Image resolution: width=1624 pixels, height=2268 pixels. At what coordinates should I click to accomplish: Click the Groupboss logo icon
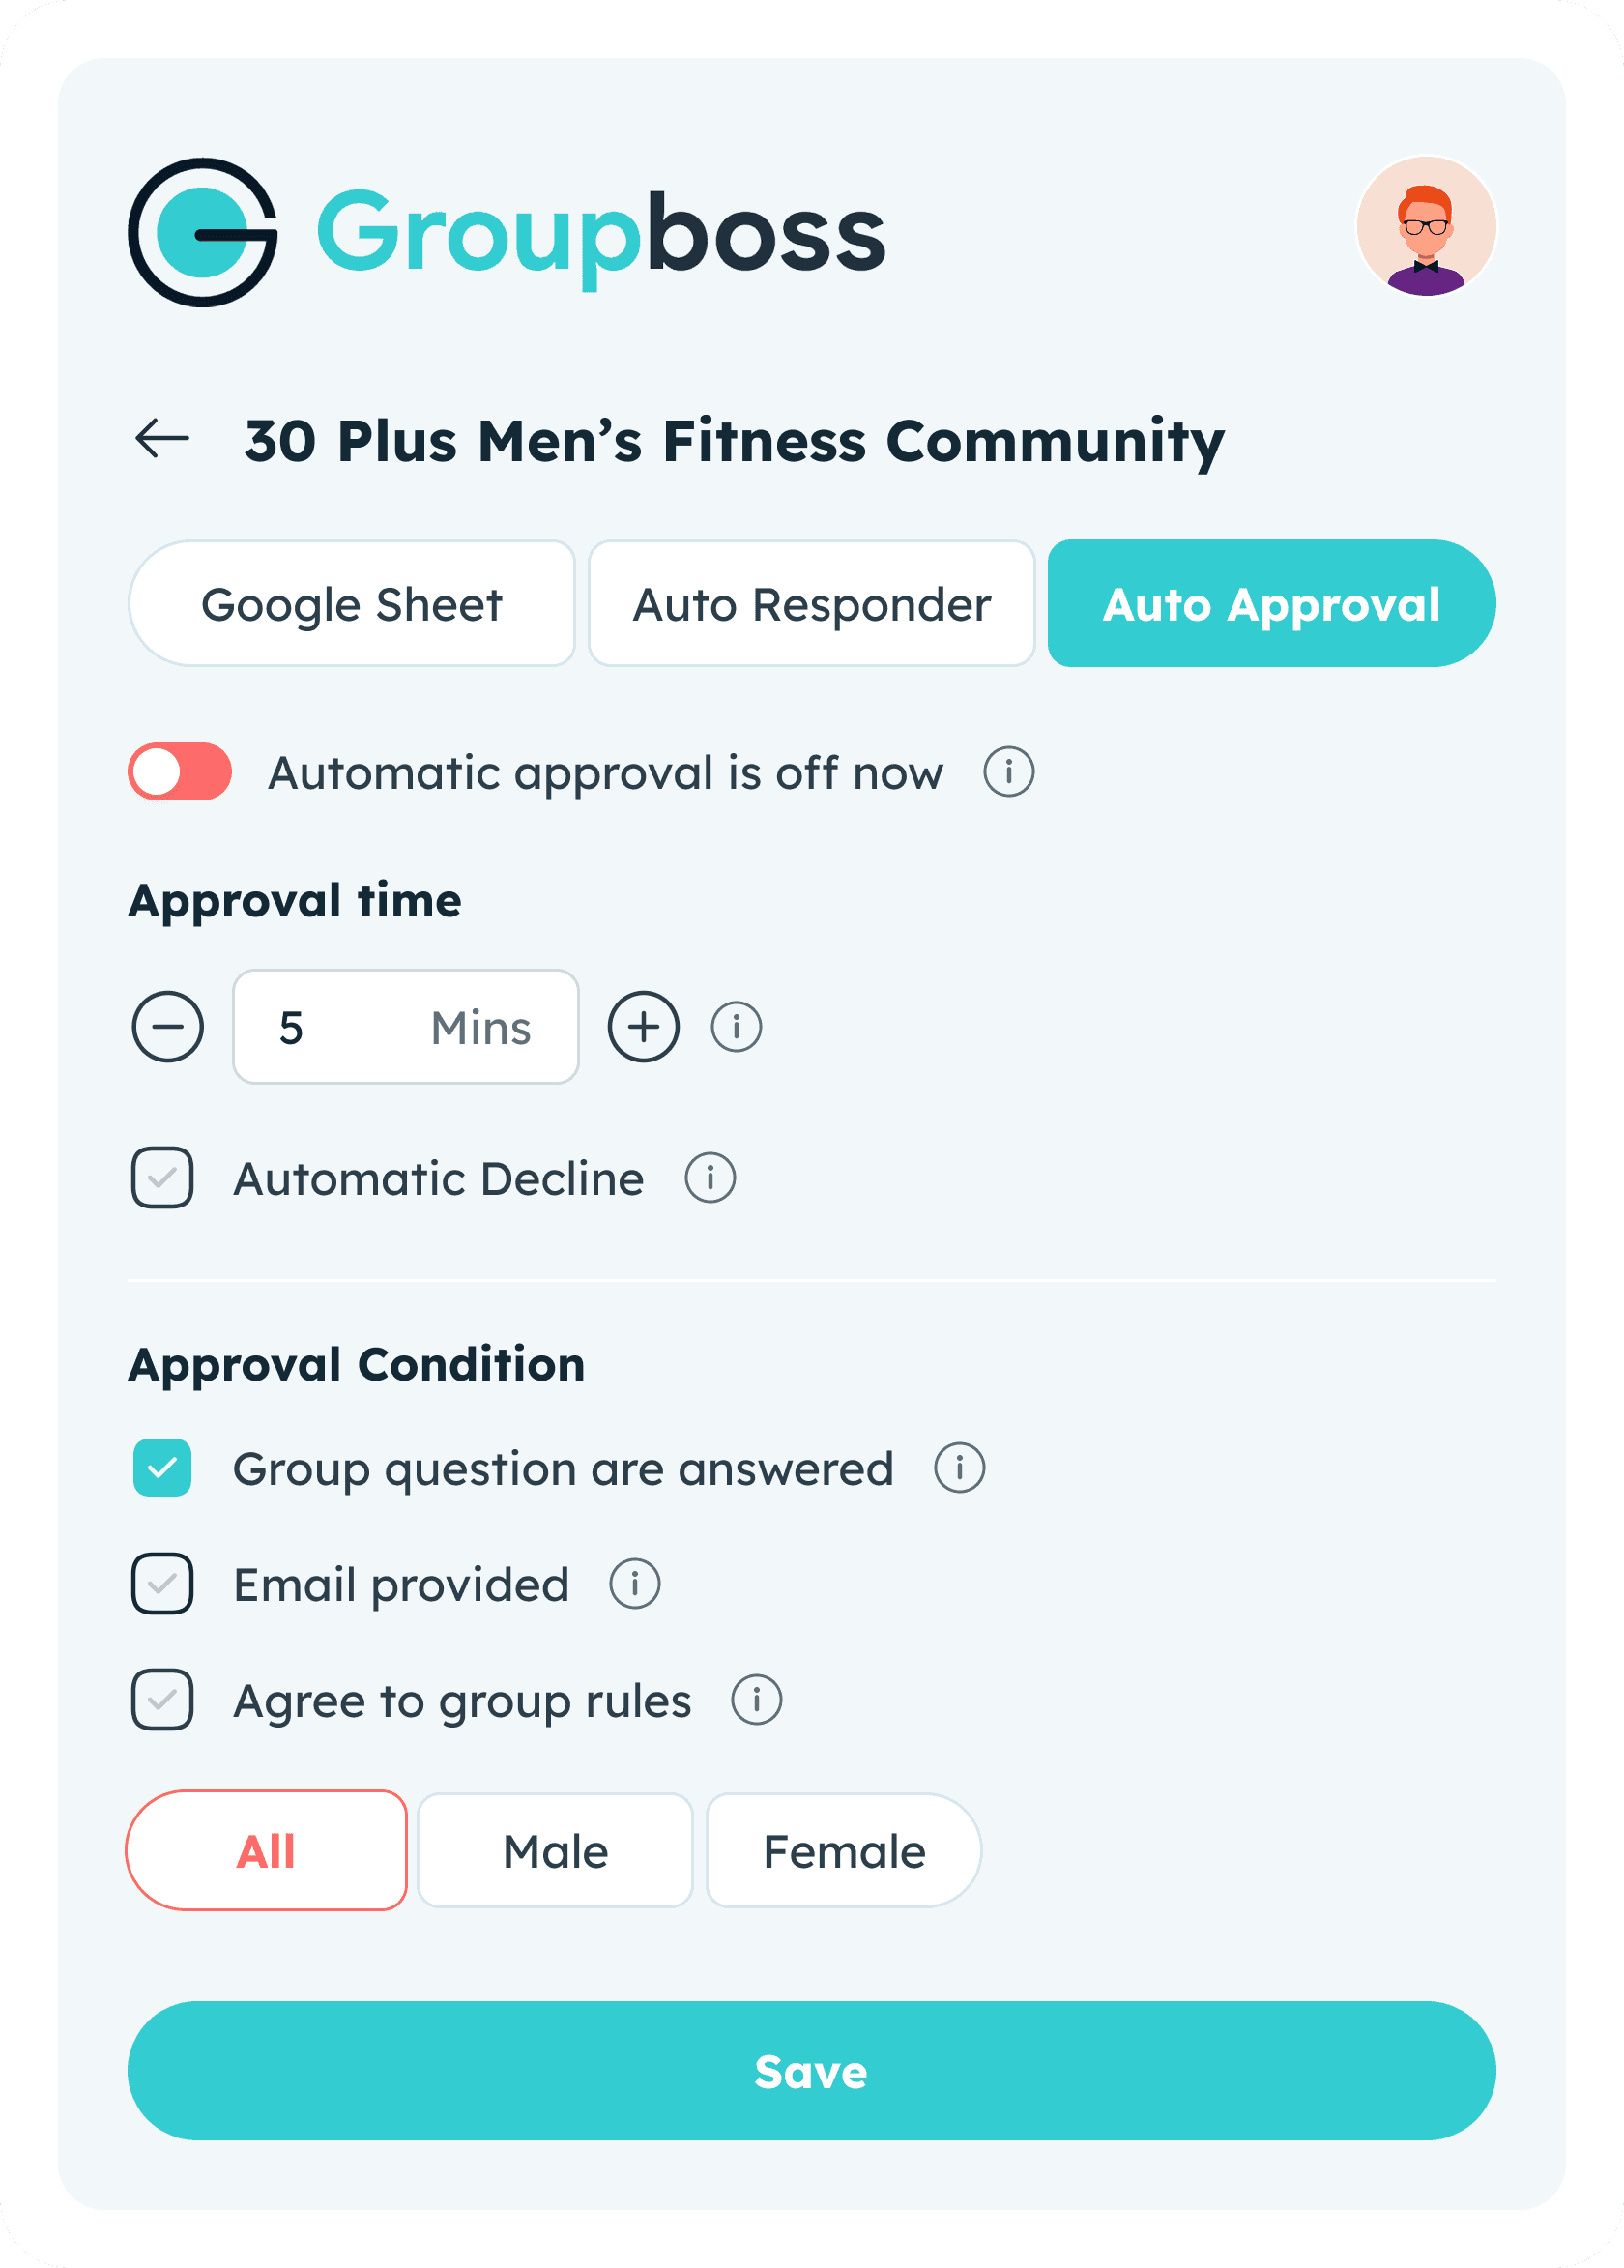point(203,232)
